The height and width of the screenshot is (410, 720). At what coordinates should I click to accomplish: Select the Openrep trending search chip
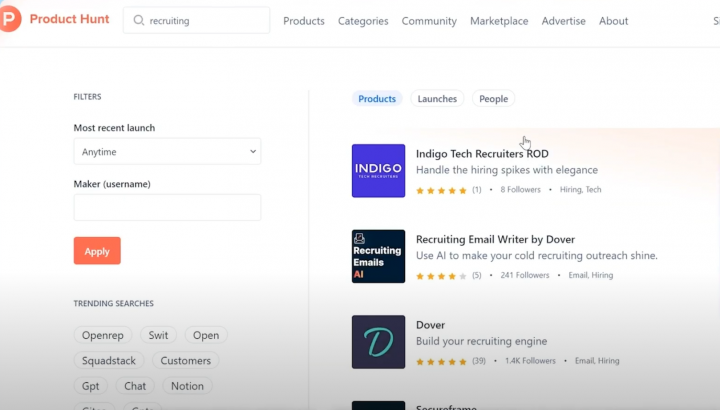103,336
